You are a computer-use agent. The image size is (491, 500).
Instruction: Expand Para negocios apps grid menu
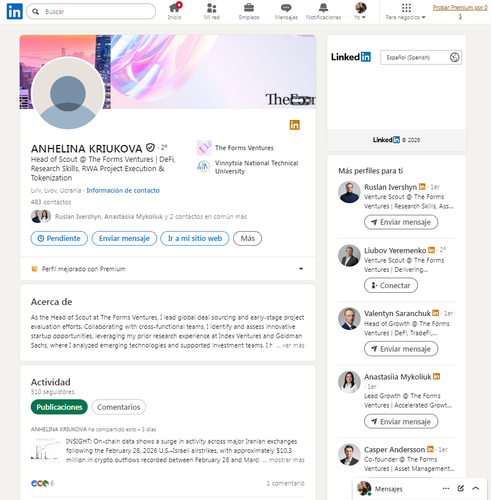(x=406, y=11)
